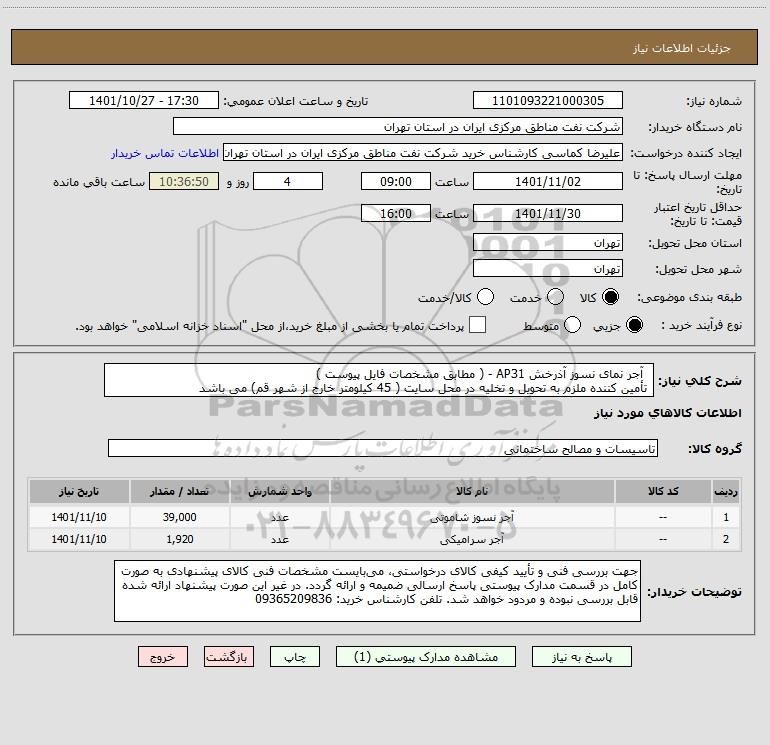Click the buyer organization name field
This screenshot has height=745, width=770.
(x=398, y=127)
